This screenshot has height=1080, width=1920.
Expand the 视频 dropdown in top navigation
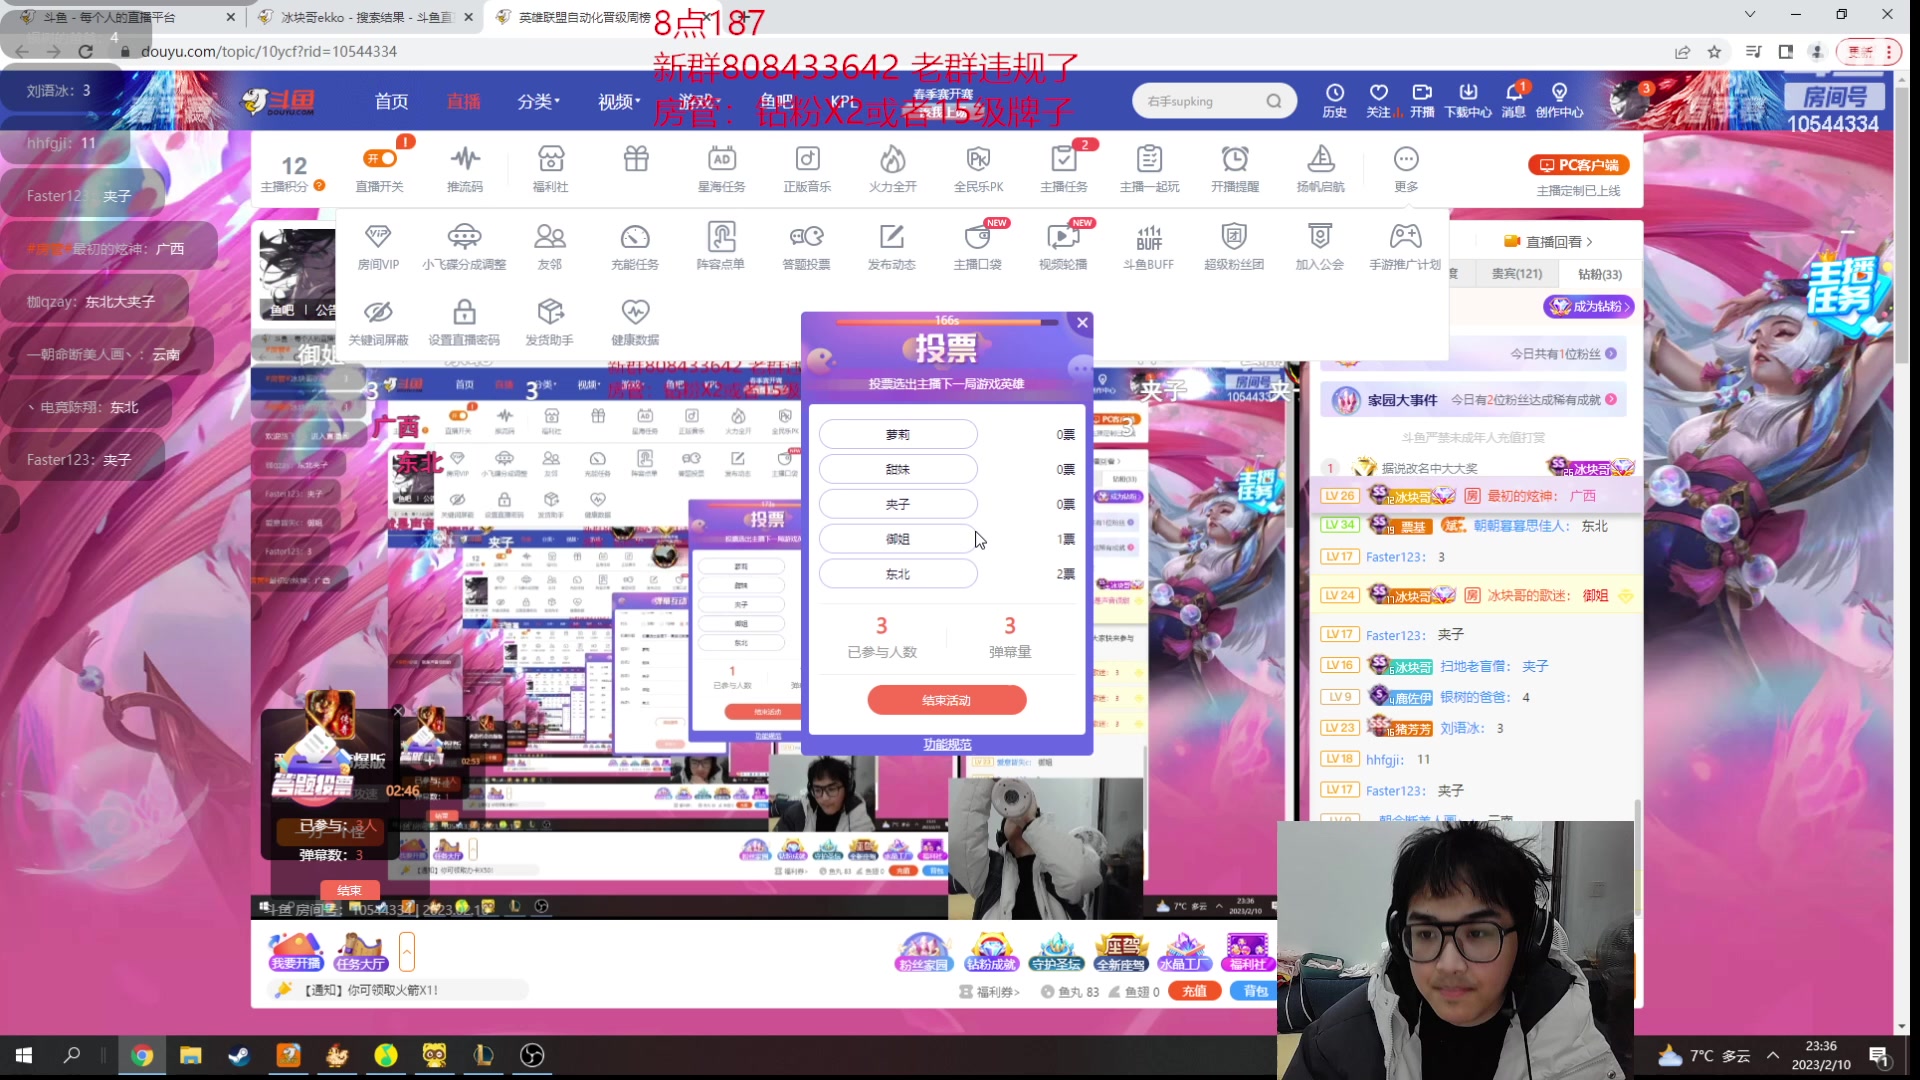[617, 101]
